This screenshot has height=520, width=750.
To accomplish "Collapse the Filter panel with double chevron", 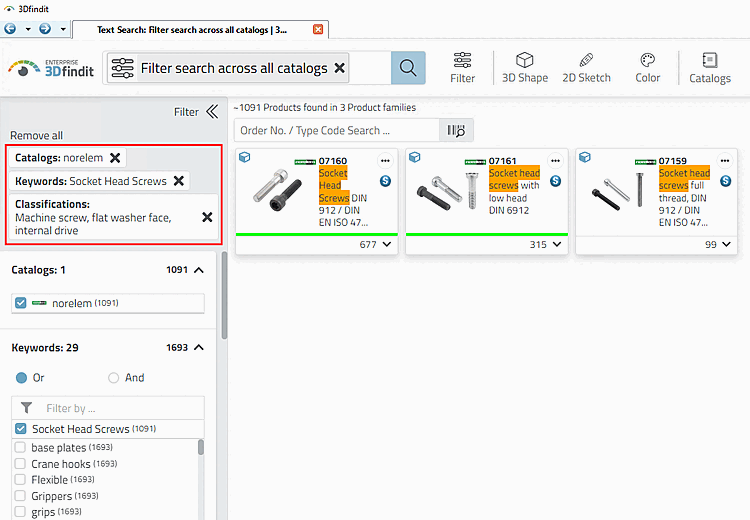I will point(212,112).
